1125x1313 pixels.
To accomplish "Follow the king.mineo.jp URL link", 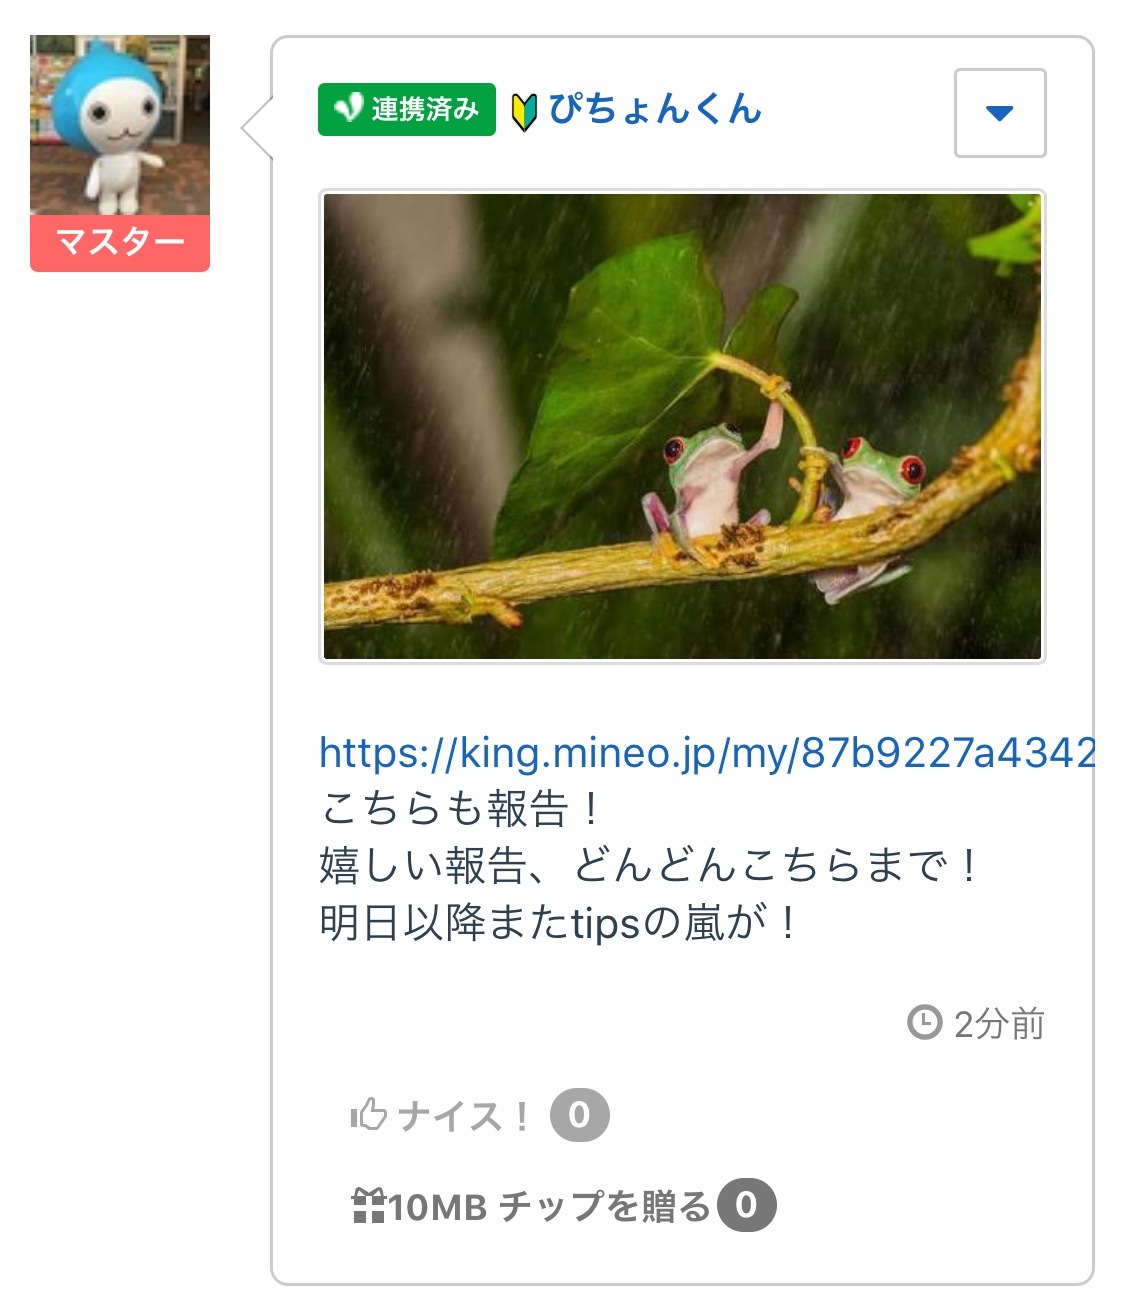I will click(707, 752).
